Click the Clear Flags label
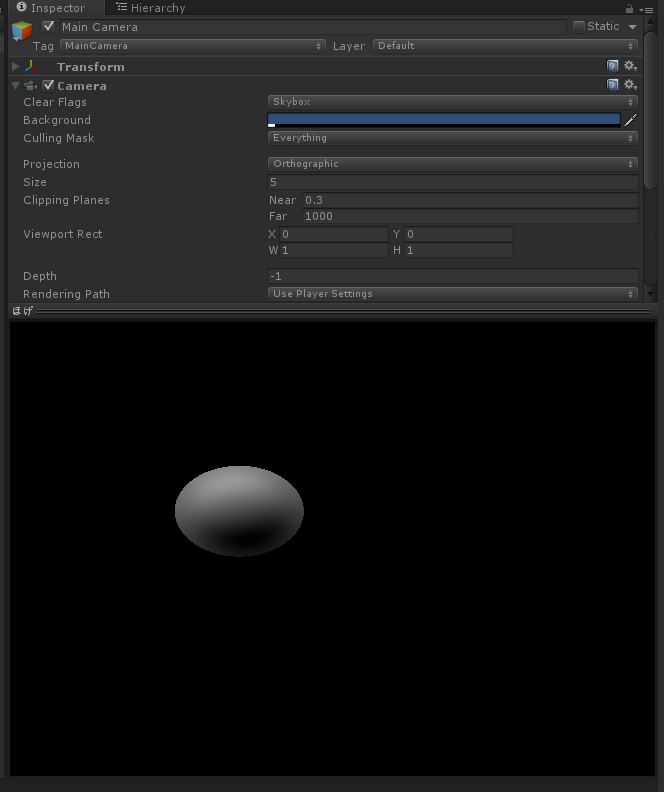 pyautogui.click(x=55, y=102)
